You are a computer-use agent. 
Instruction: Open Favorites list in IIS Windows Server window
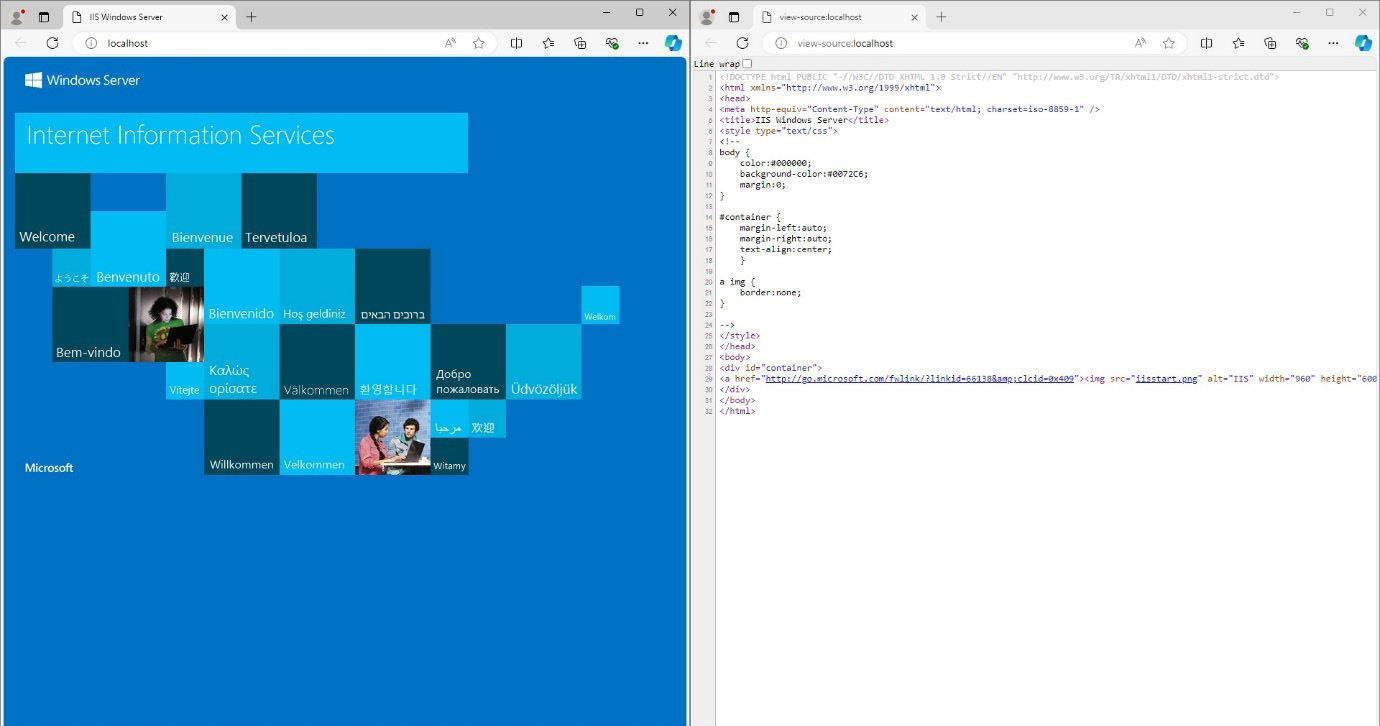pyautogui.click(x=548, y=43)
